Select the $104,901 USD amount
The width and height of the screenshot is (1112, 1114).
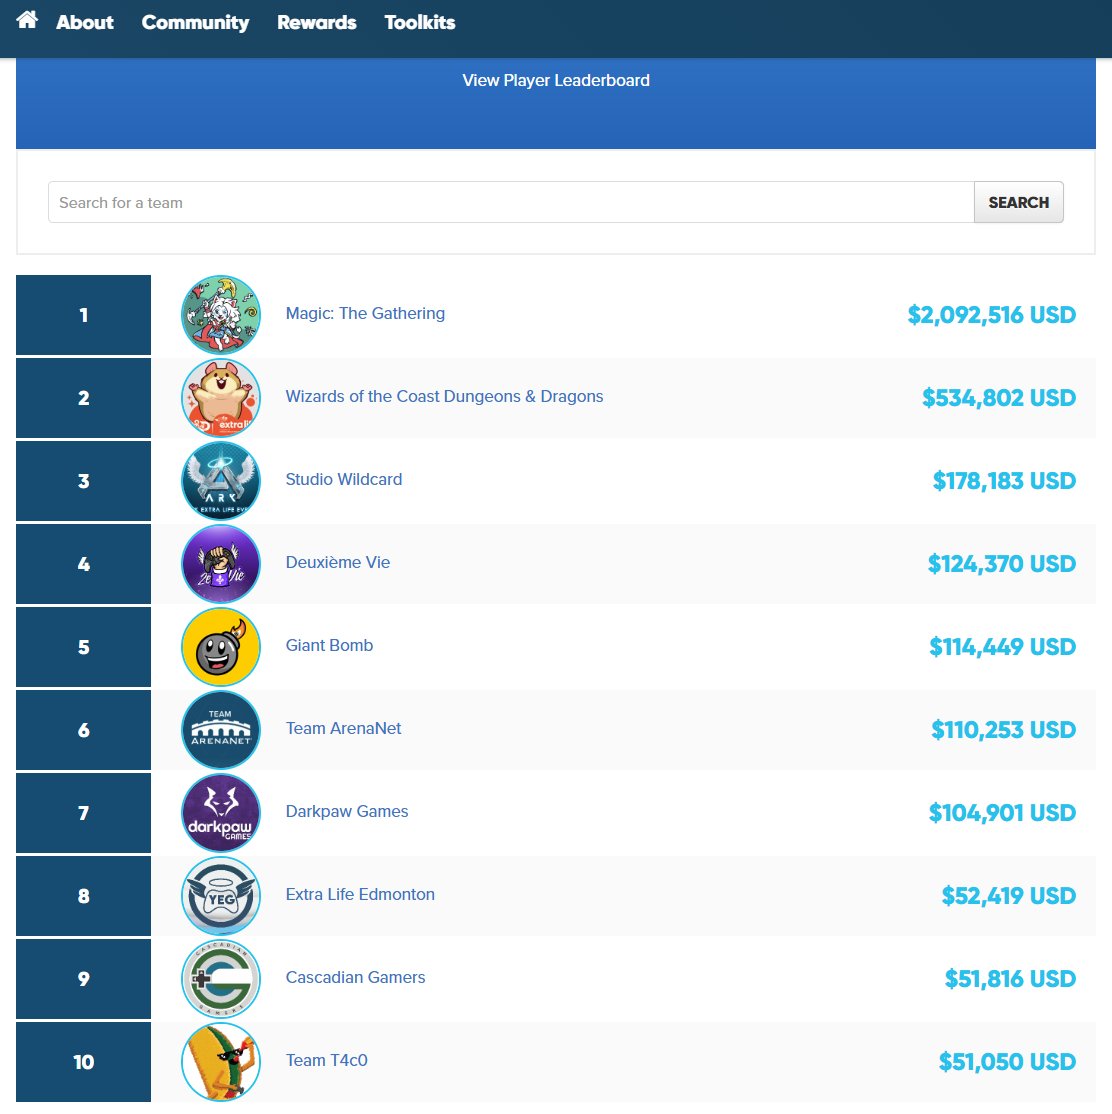coord(1003,813)
